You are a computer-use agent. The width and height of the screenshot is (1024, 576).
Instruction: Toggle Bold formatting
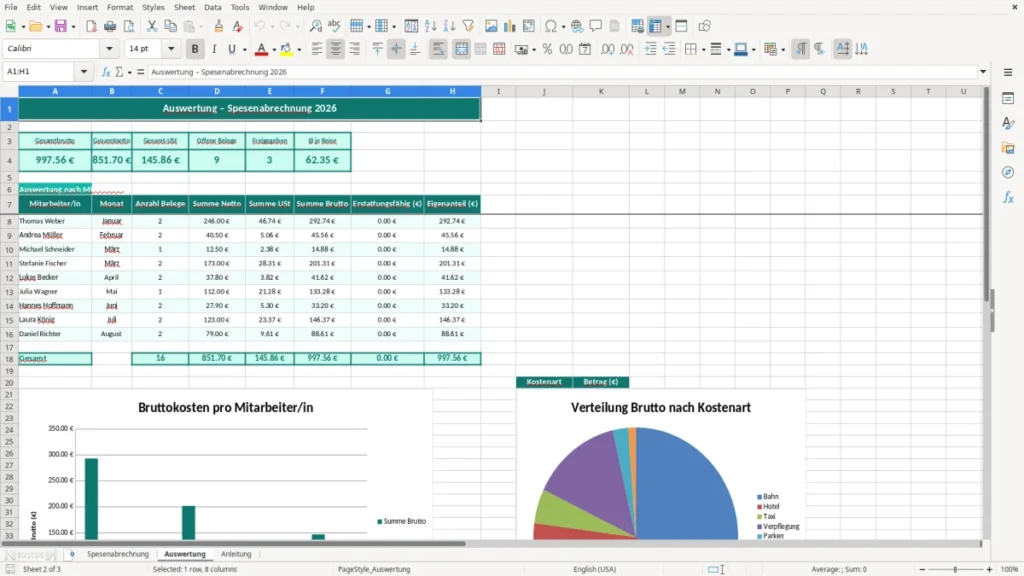(x=195, y=49)
